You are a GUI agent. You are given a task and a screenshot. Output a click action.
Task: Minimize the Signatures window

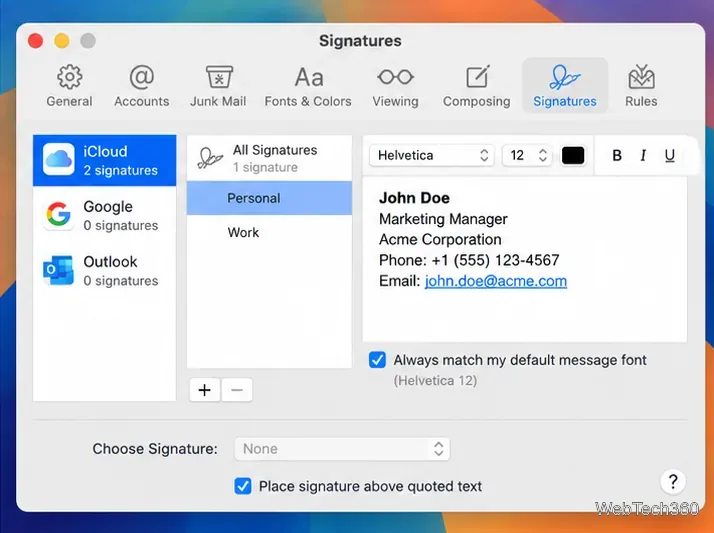(x=62, y=41)
